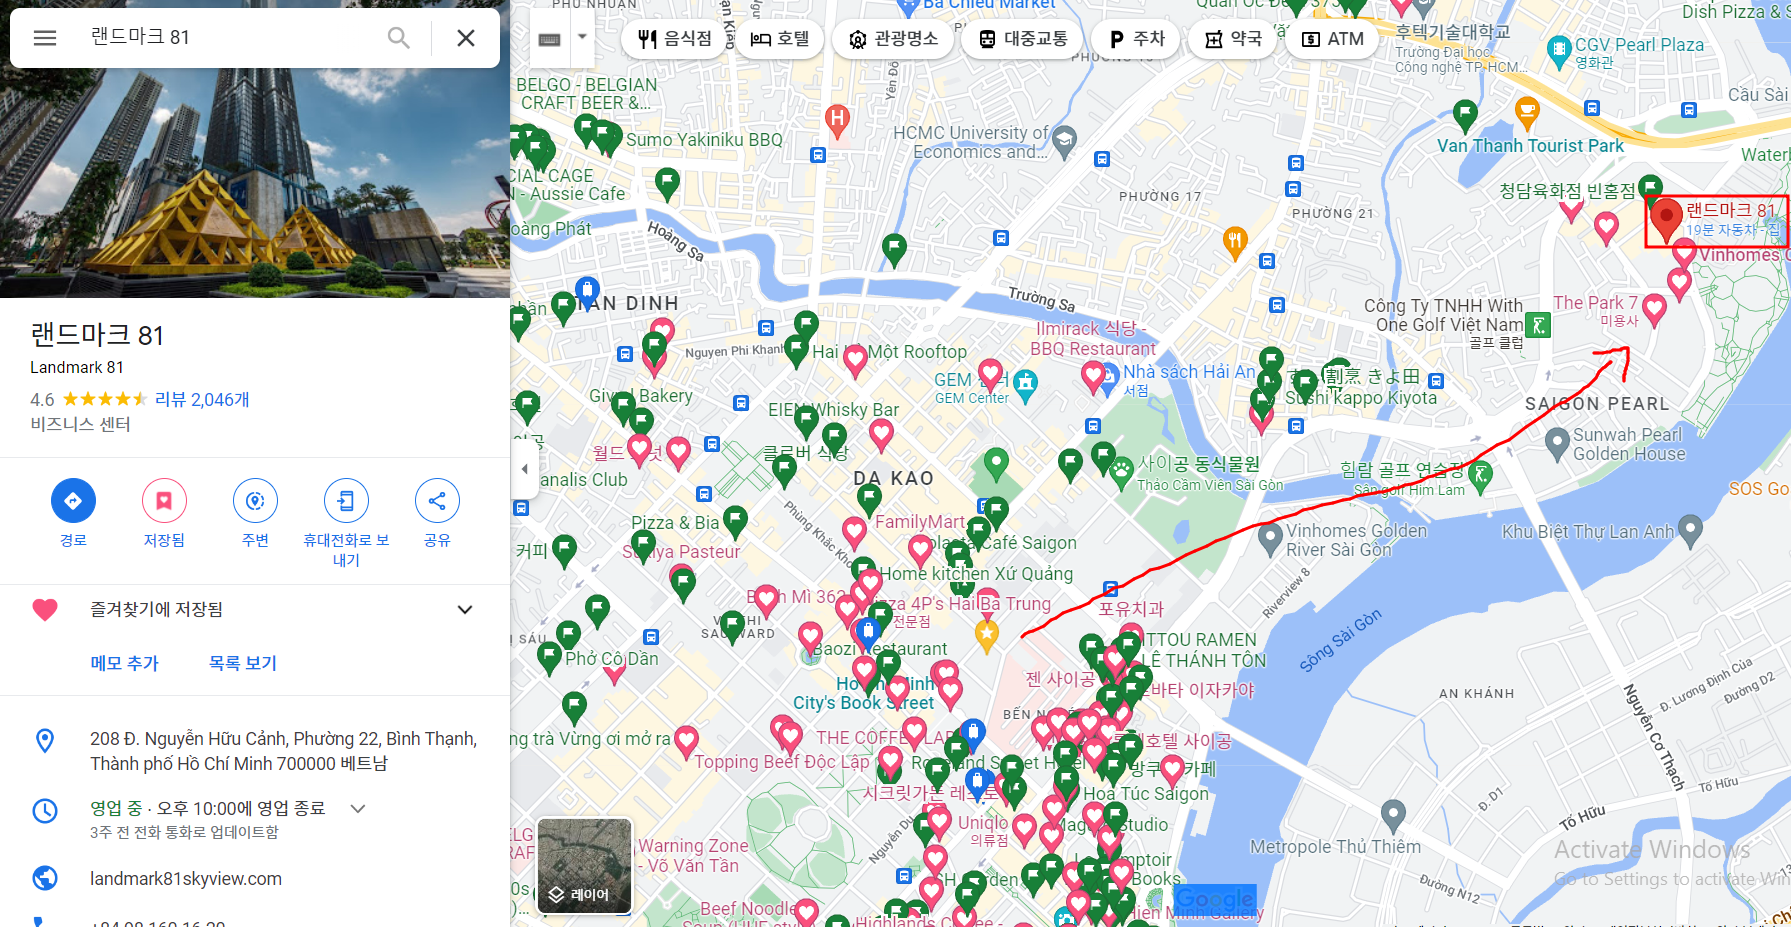Click the Sushi kappo Kiyota label
This screenshot has width=1791, height=927.
[1361, 398]
